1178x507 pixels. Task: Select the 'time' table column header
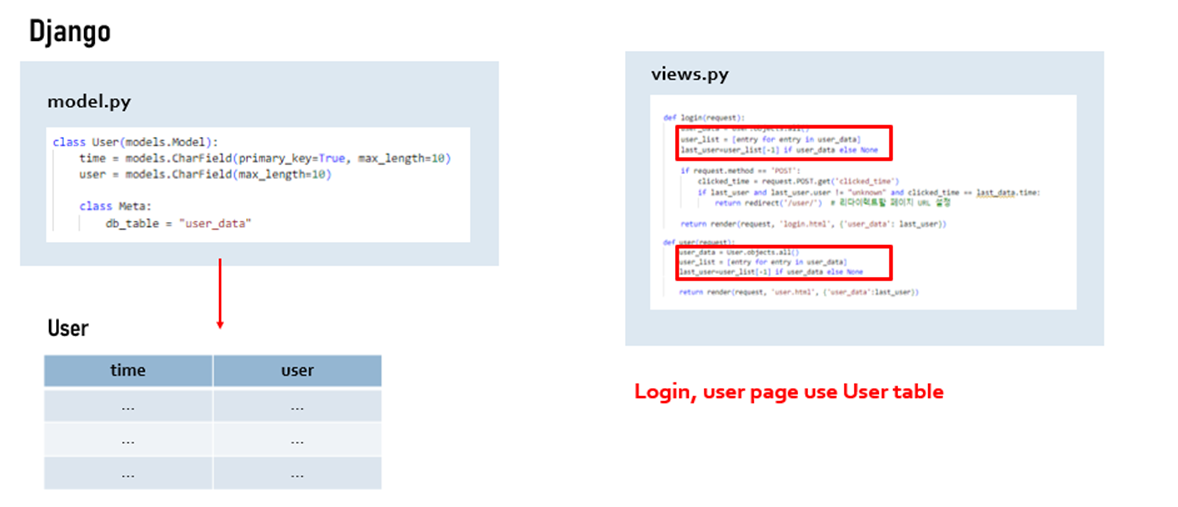[x=128, y=370]
